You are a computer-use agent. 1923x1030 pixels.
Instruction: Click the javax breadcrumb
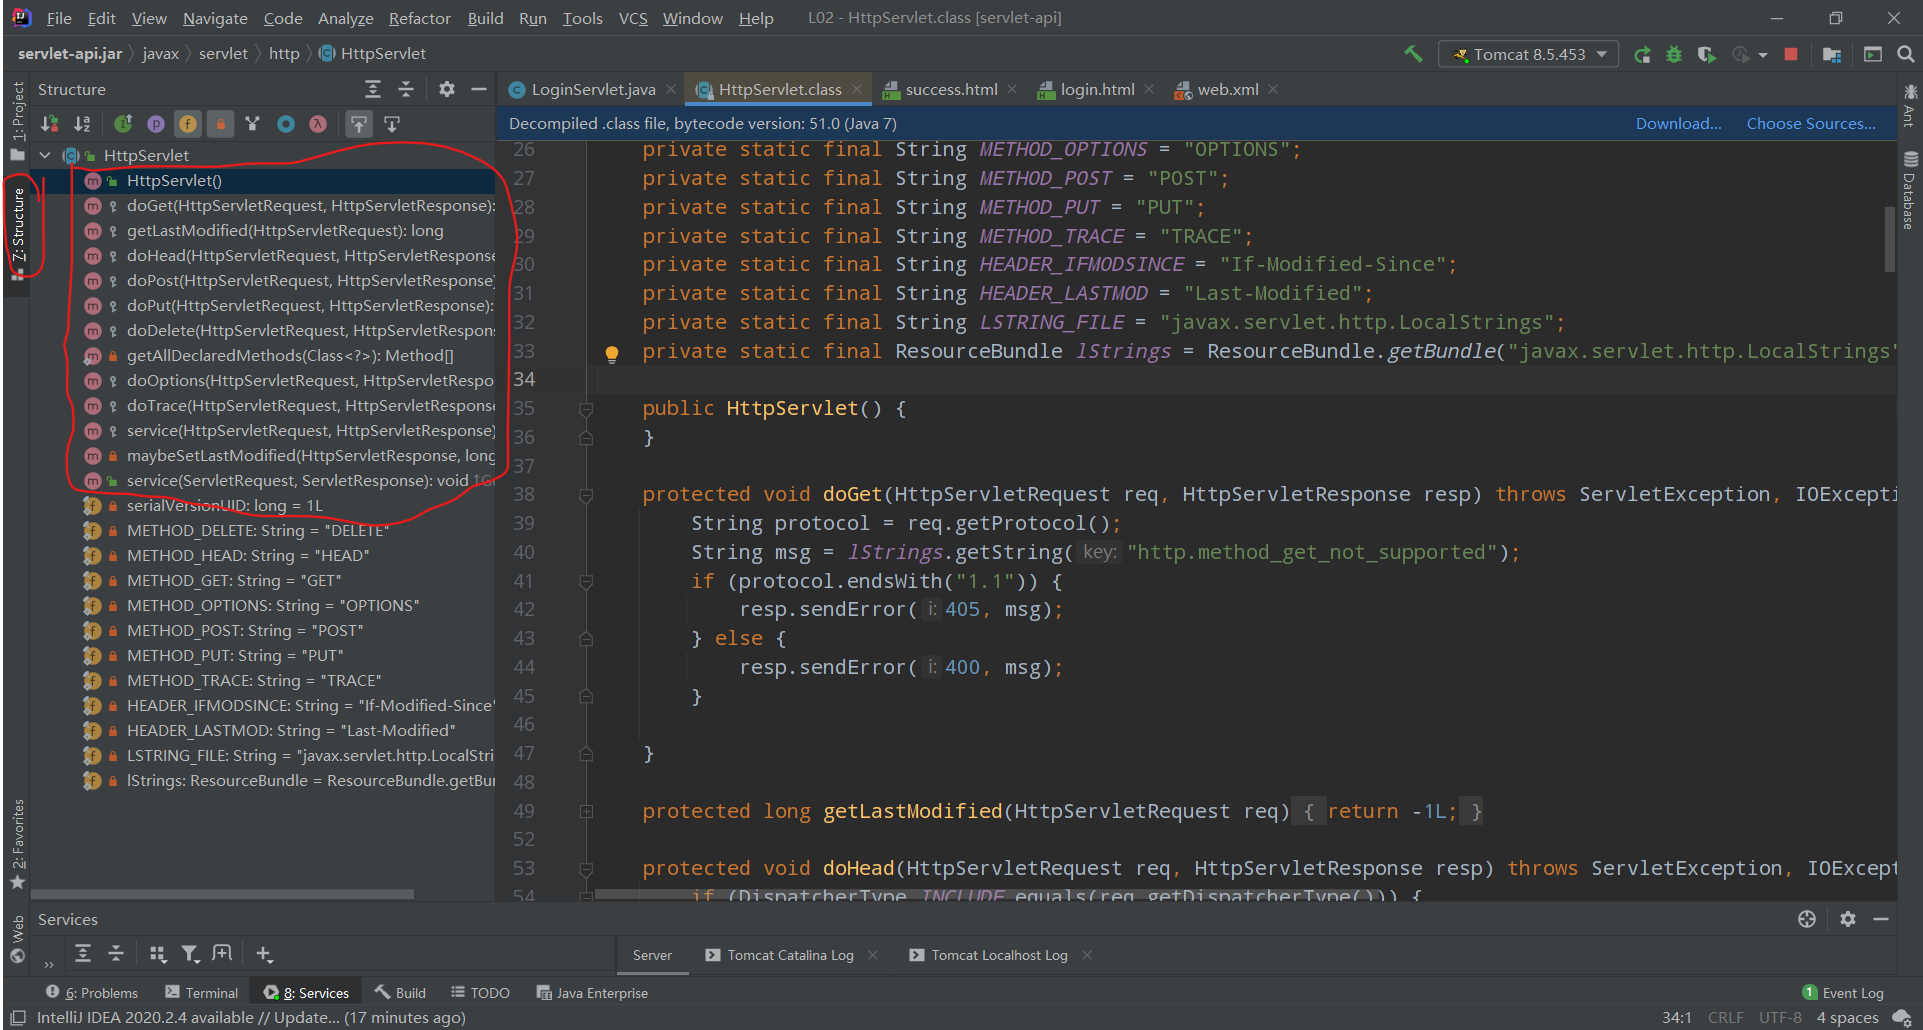(160, 53)
